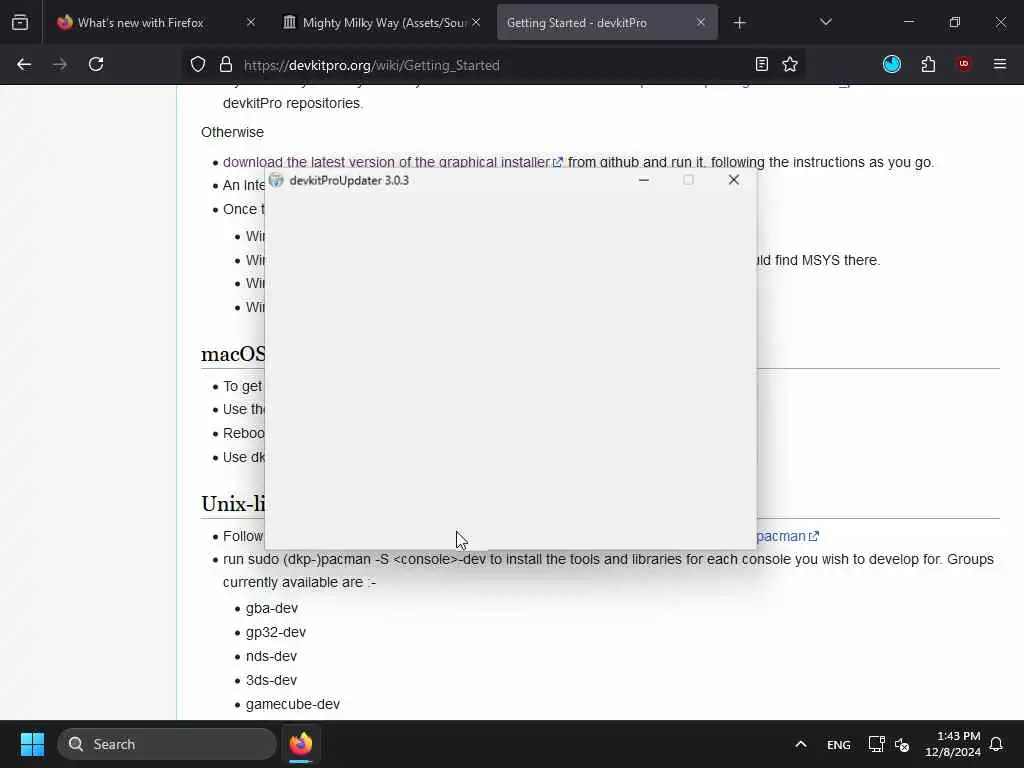This screenshot has width=1024, height=768.
Task: Click the Otherwise paragraph text
Action: click(x=232, y=132)
